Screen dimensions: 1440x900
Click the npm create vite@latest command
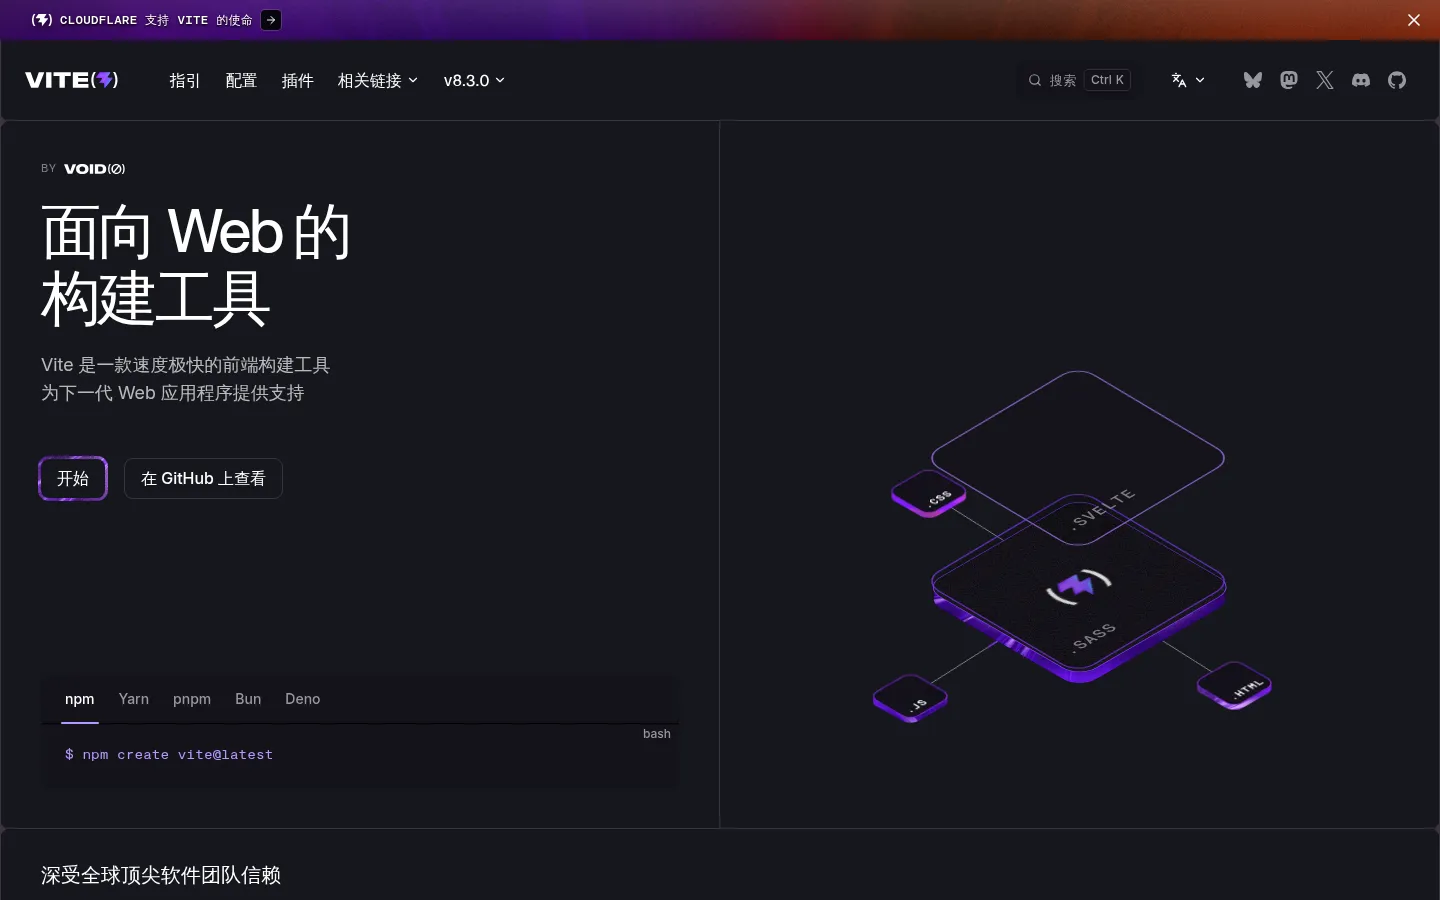click(169, 755)
